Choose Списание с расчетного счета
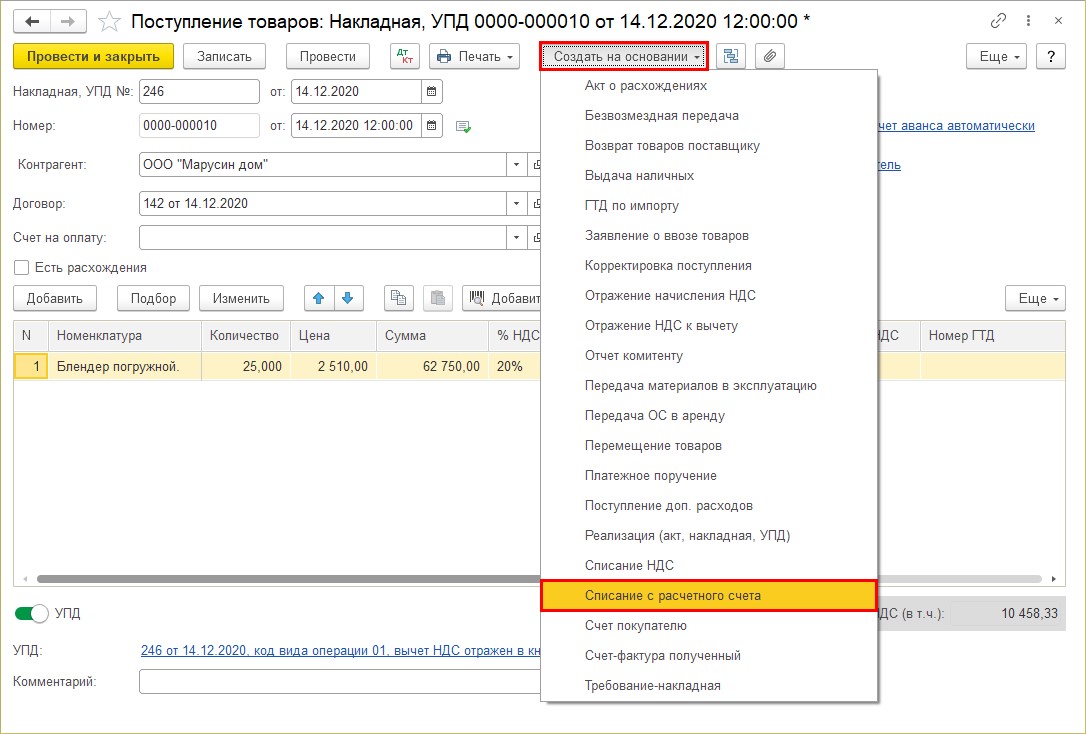The image size is (1086, 734). (709, 596)
